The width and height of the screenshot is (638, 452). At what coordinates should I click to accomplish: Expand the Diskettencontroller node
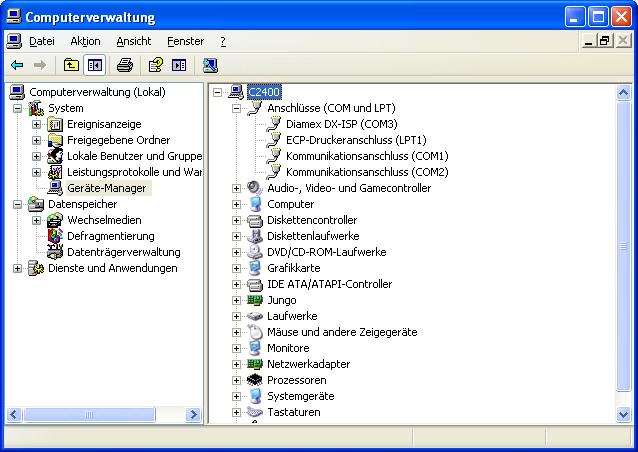coord(236,221)
